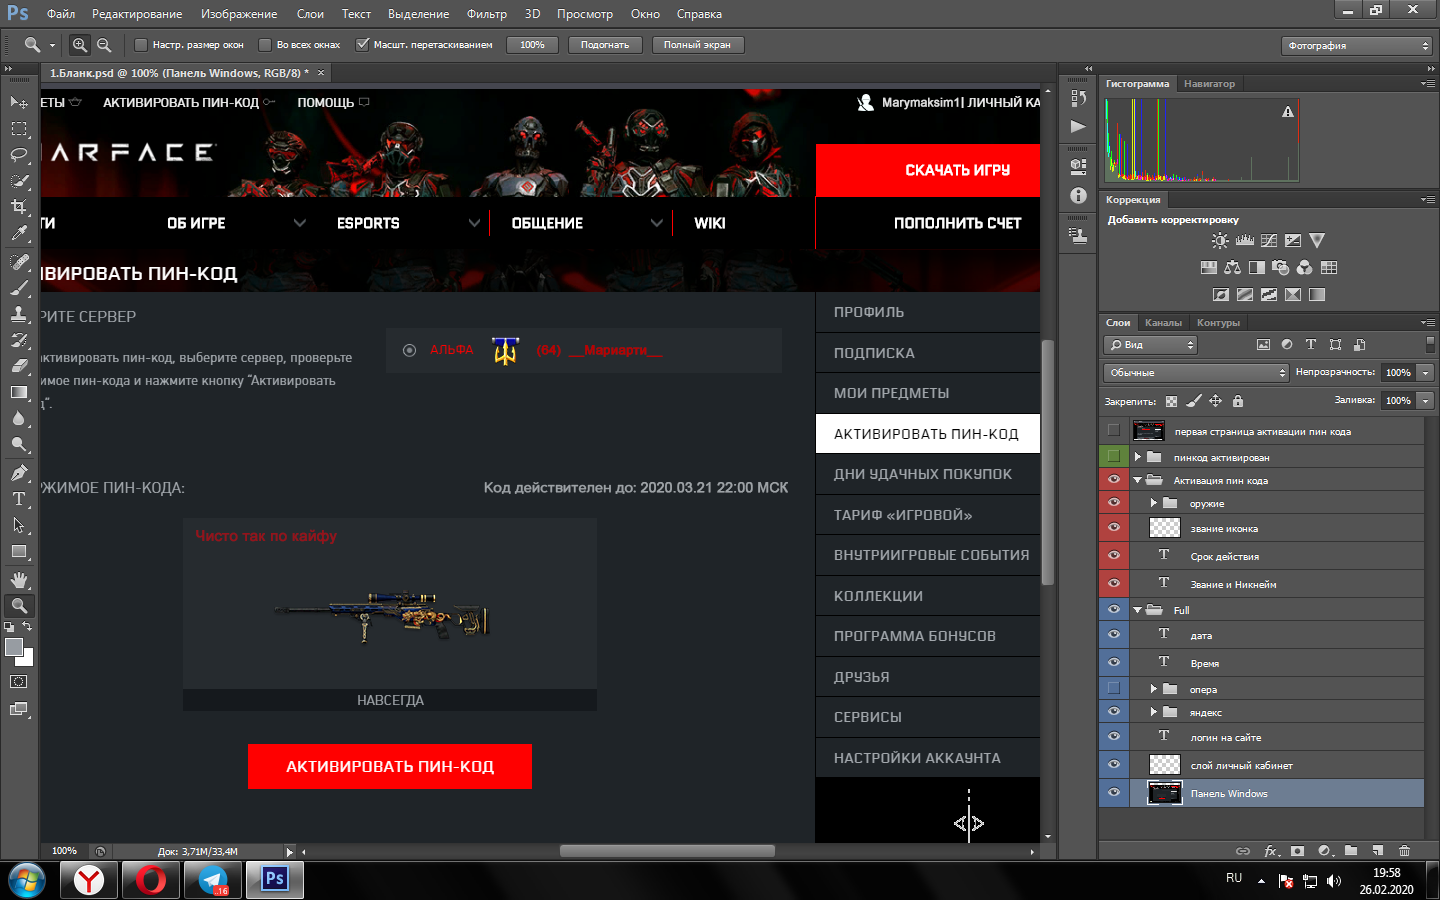Open the blend mode 'Обычные' dropdown
The width and height of the screenshot is (1440, 900).
1196,373
